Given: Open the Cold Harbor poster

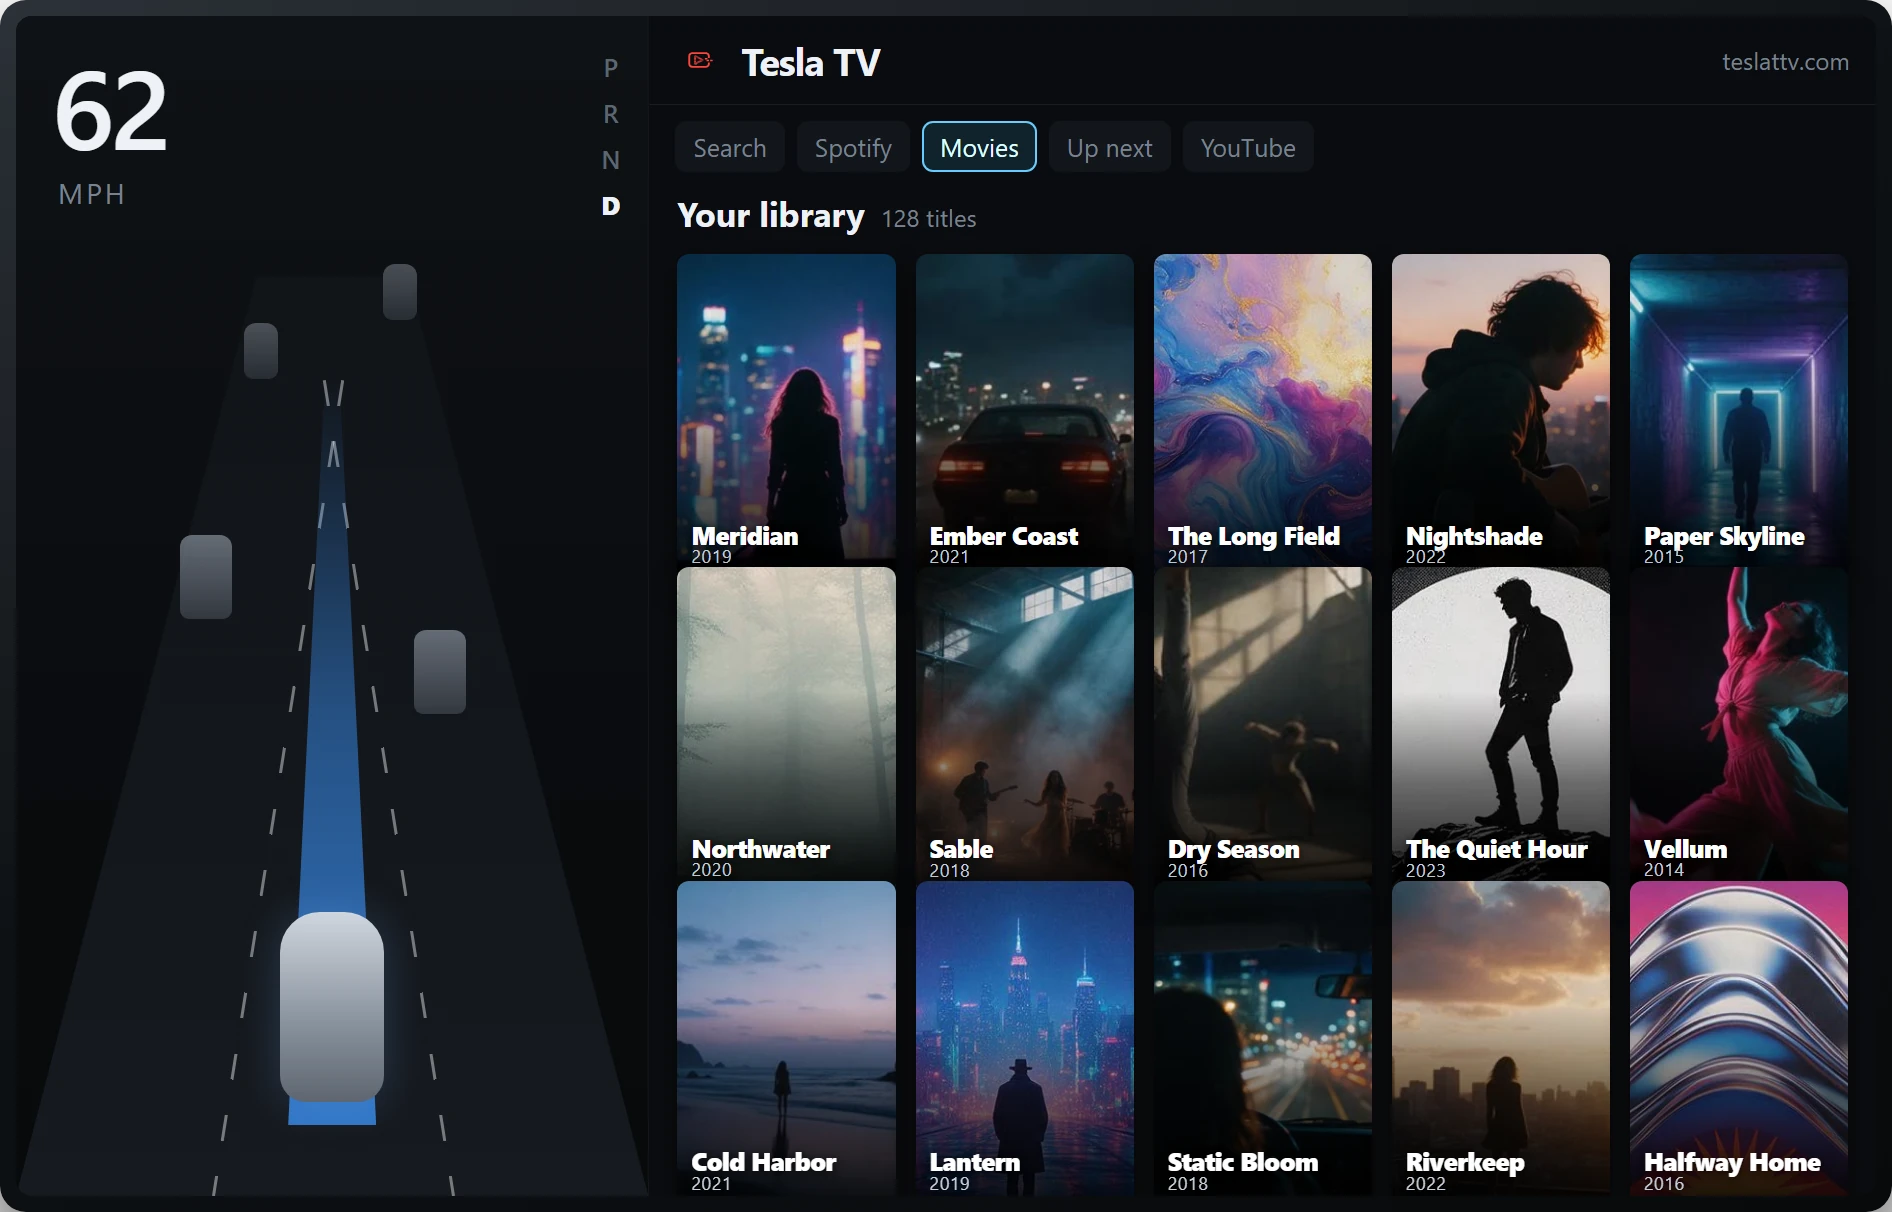Looking at the screenshot, I should tap(786, 1038).
